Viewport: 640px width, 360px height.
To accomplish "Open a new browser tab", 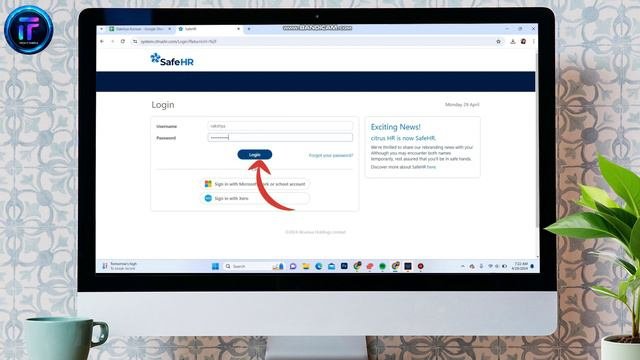I will pos(249,29).
